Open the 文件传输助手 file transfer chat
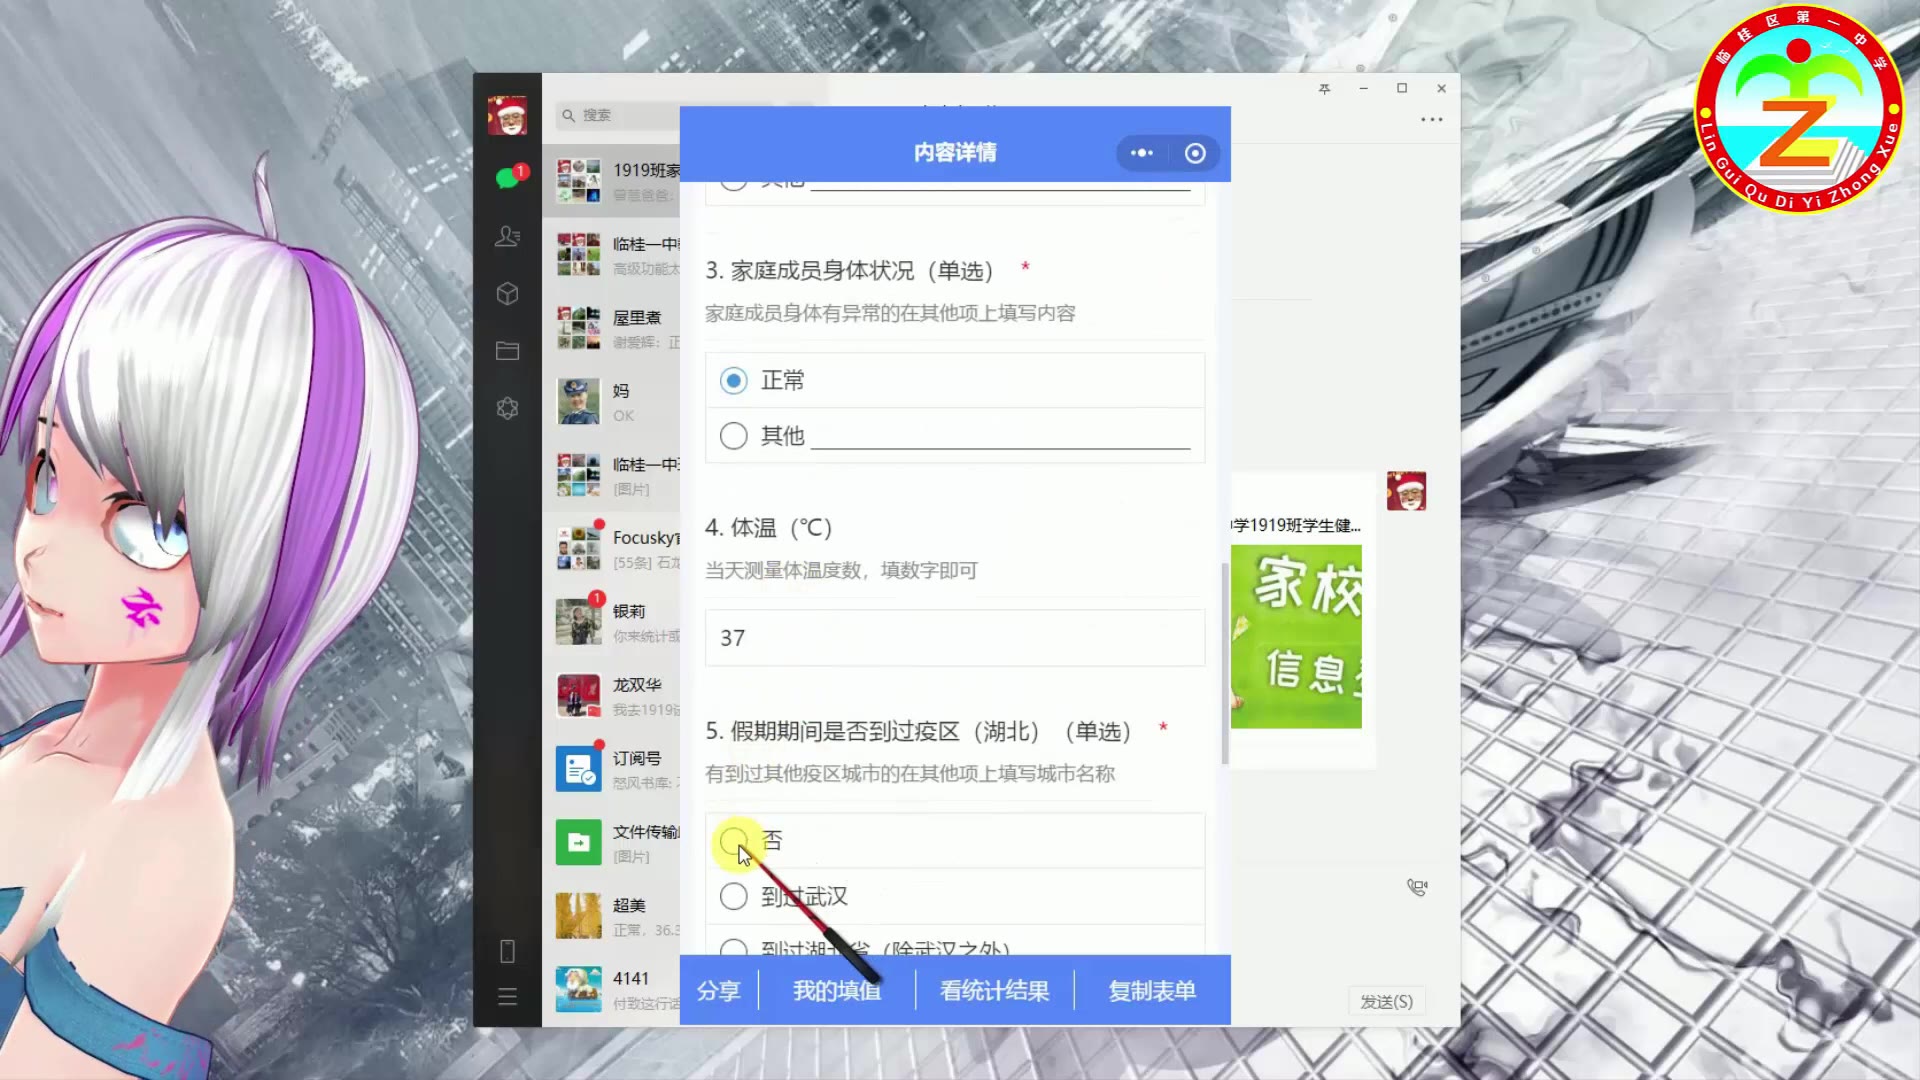This screenshot has height=1080, width=1920. [x=611, y=843]
